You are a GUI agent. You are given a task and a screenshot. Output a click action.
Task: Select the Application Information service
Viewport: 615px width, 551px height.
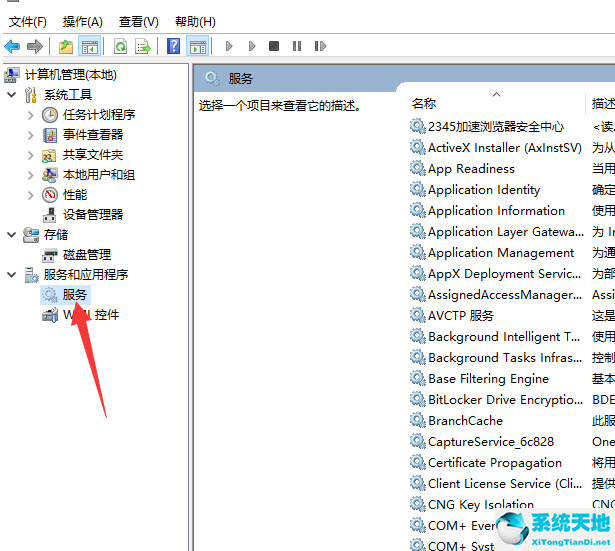click(x=496, y=211)
